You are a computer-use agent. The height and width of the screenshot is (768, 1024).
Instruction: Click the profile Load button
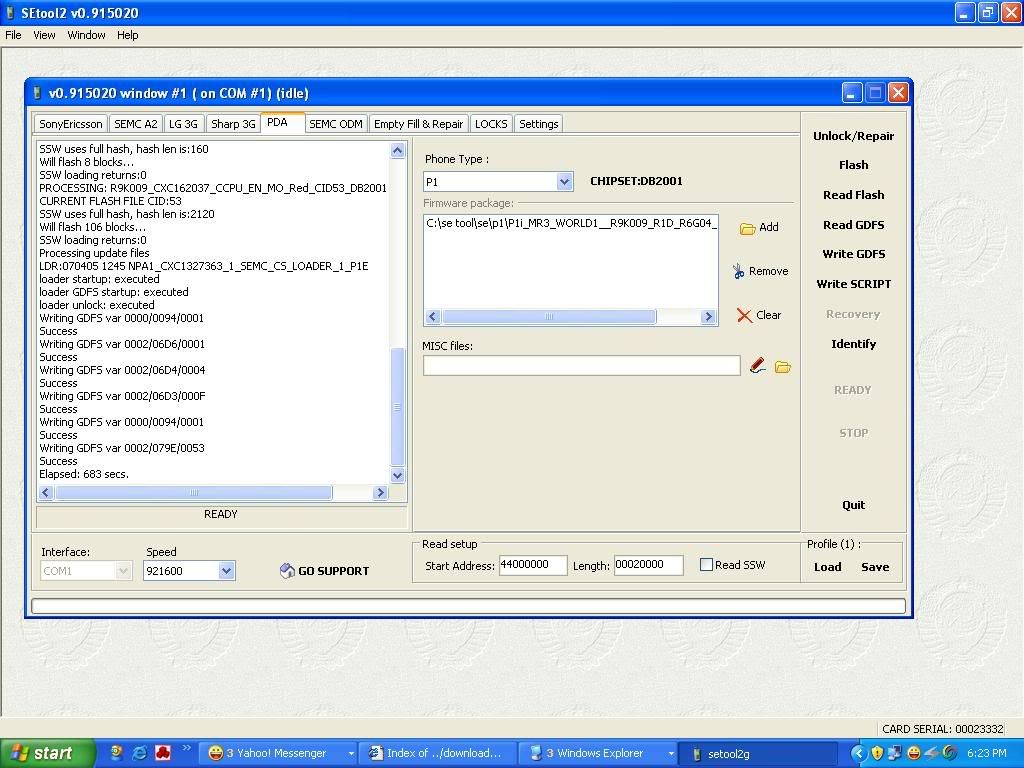[827, 567]
